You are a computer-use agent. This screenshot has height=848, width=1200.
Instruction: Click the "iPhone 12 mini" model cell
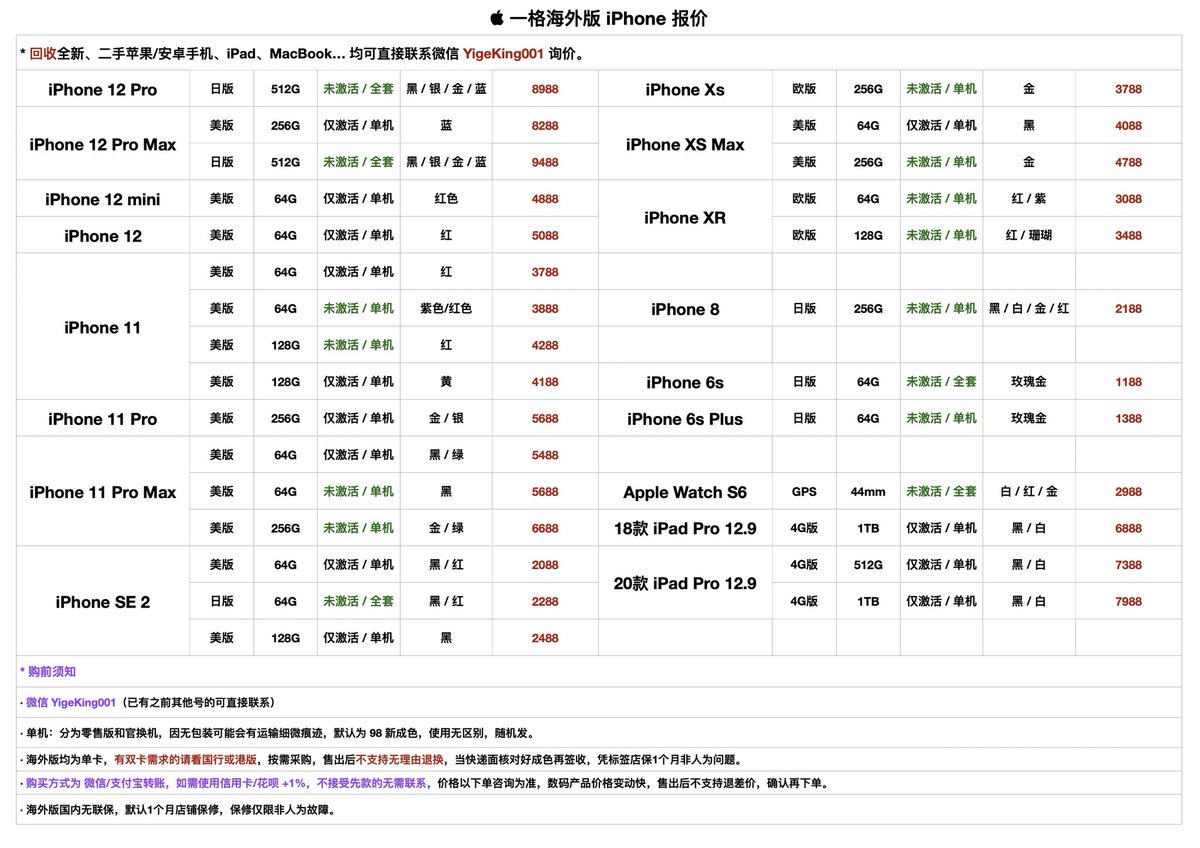click(103, 199)
